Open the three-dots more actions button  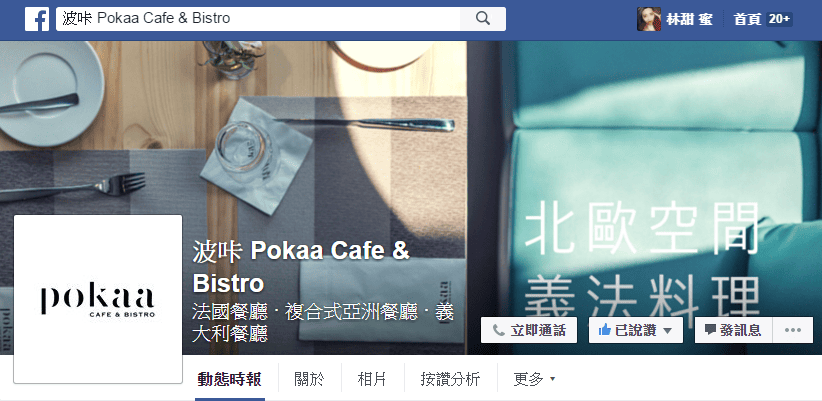(x=793, y=330)
